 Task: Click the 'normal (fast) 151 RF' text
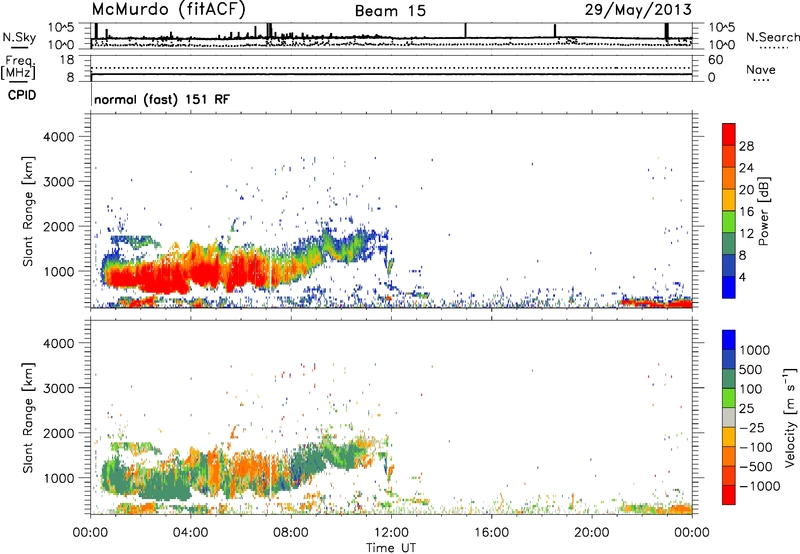tap(162, 99)
